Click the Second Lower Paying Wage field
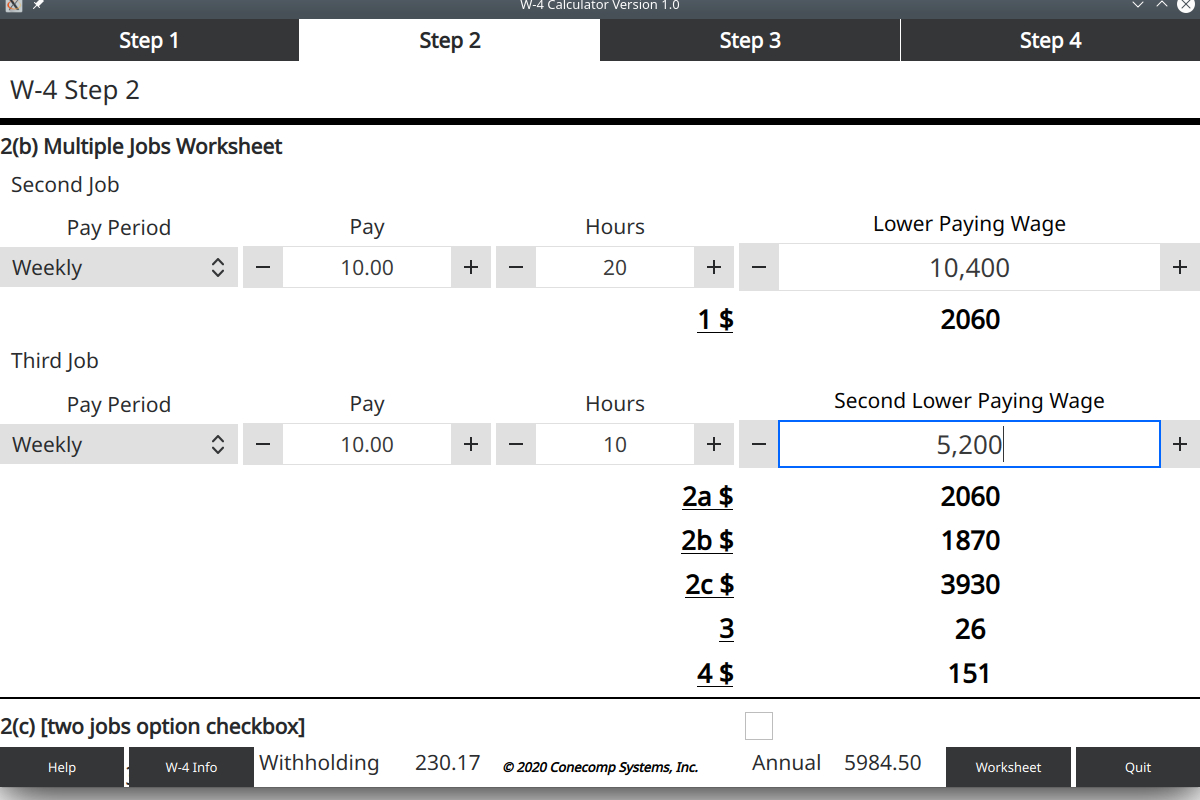The height and width of the screenshot is (800, 1200). coord(968,445)
